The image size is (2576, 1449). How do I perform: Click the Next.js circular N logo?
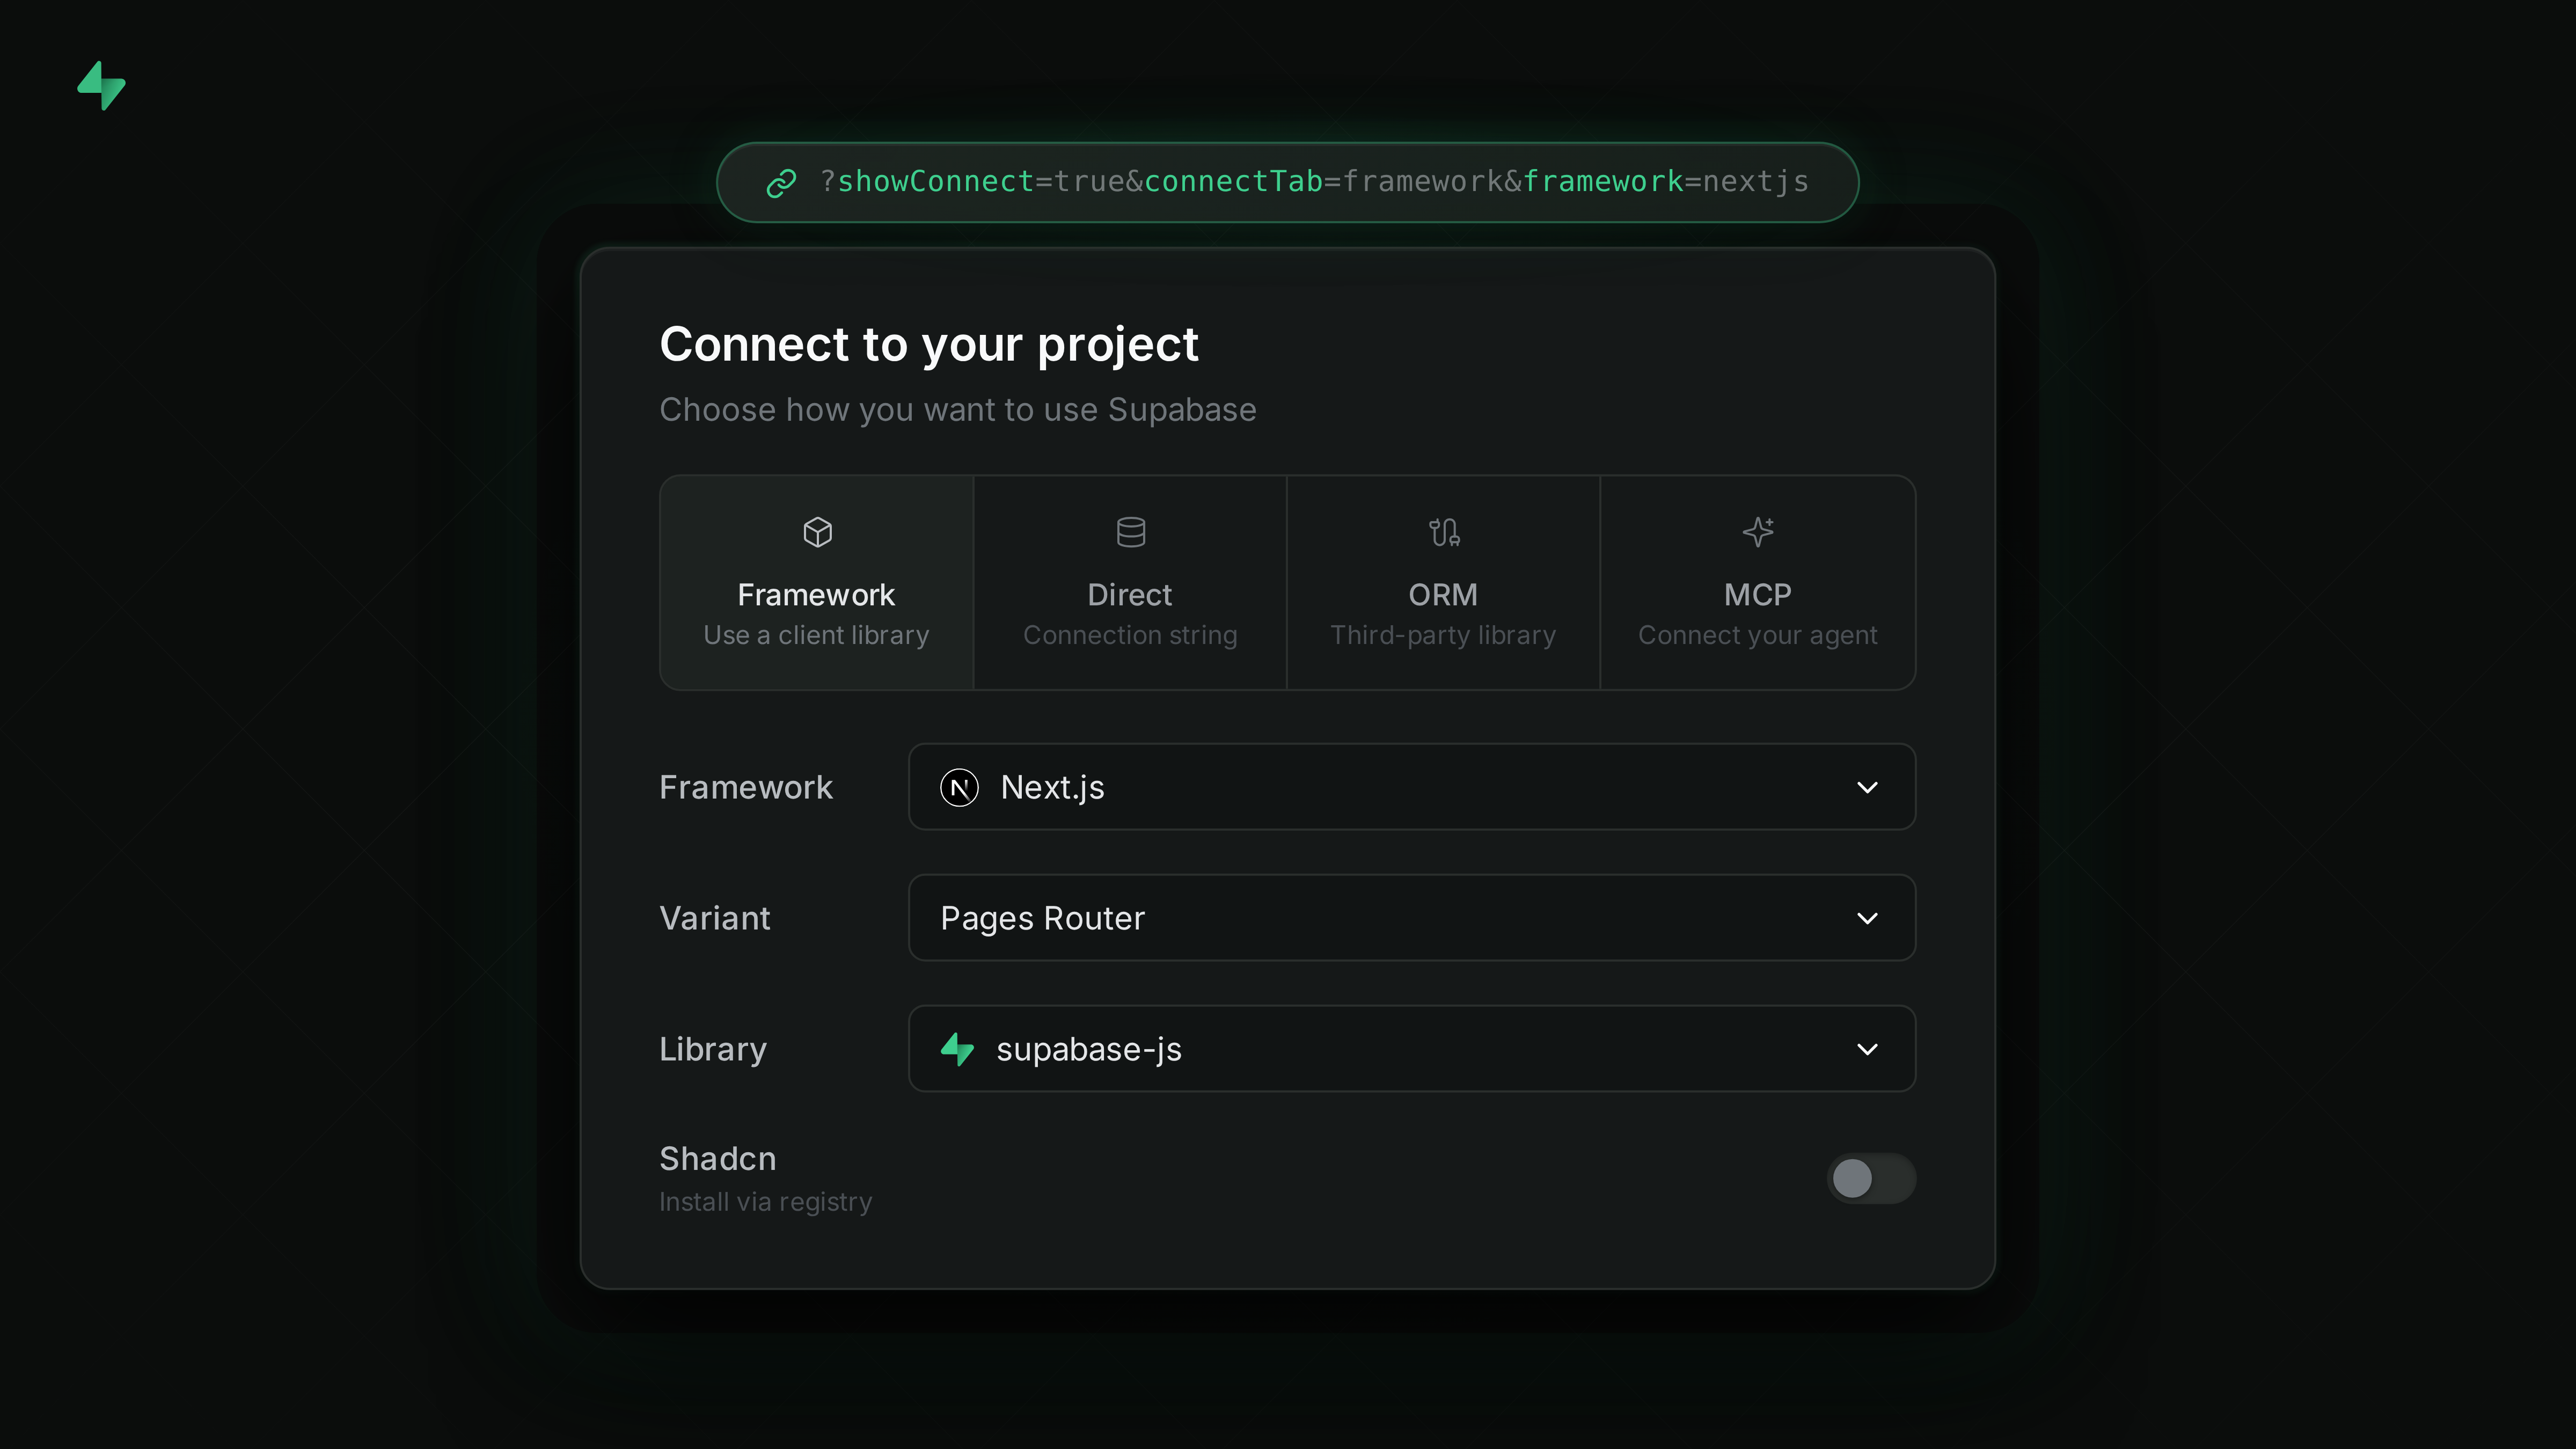959,788
